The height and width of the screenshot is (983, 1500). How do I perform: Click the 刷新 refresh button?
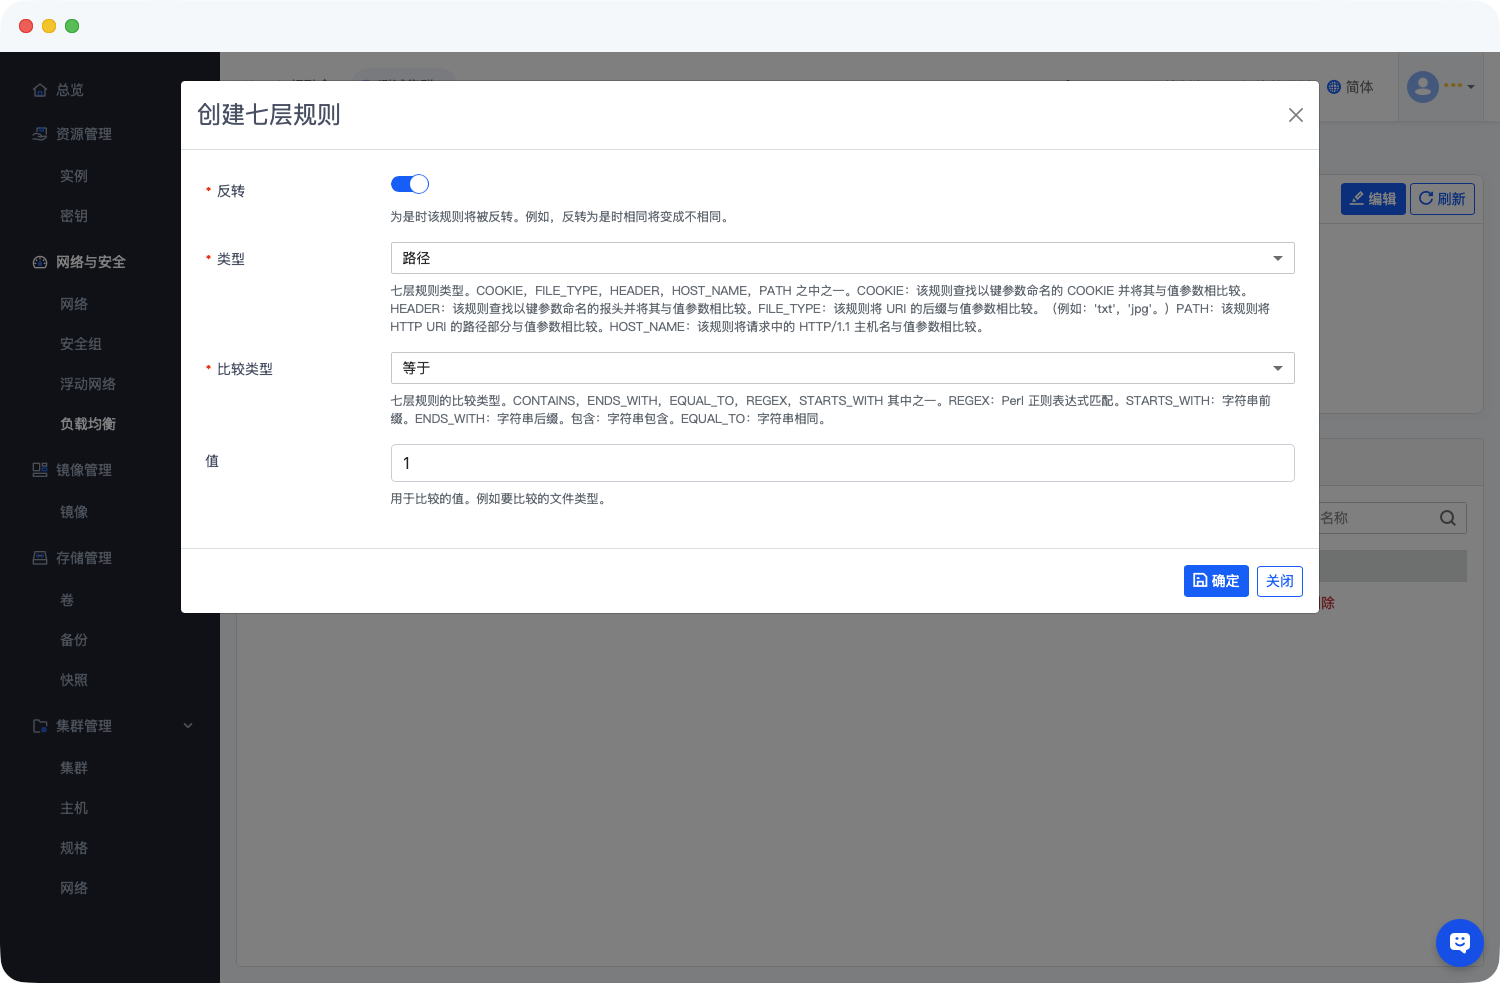pyautogui.click(x=1441, y=199)
